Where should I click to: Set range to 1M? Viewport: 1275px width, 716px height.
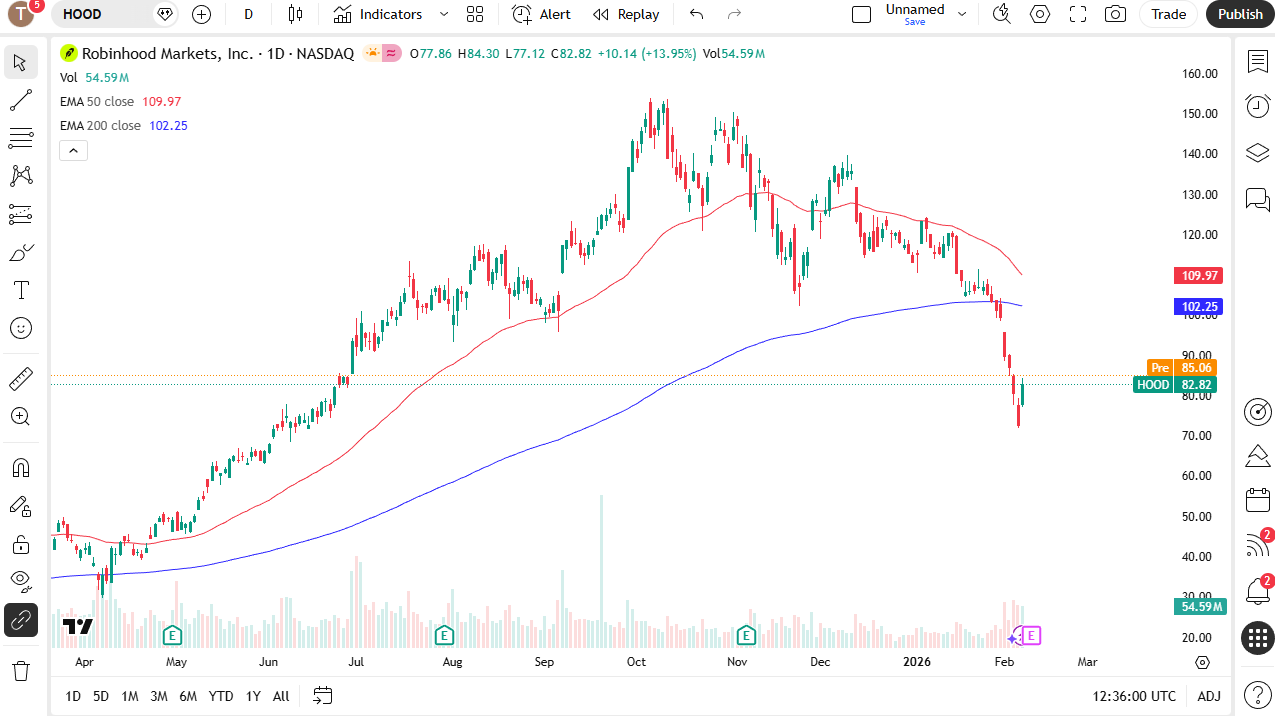click(x=130, y=696)
